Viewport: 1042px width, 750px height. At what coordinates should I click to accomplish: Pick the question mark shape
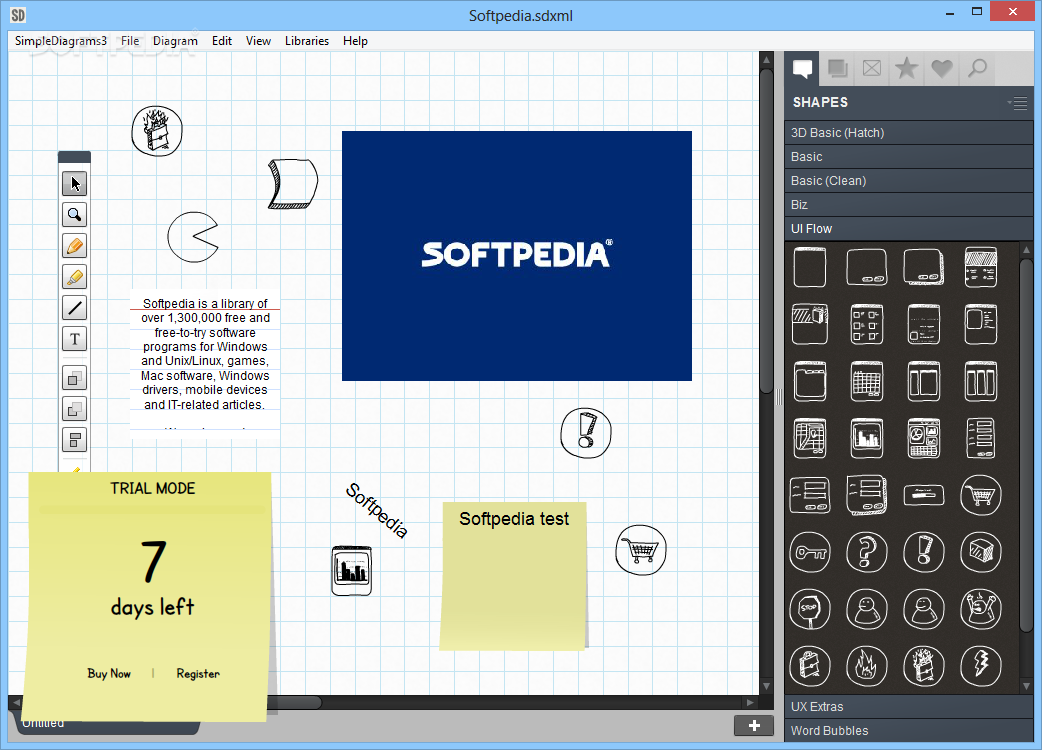click(x=867, y=552)
